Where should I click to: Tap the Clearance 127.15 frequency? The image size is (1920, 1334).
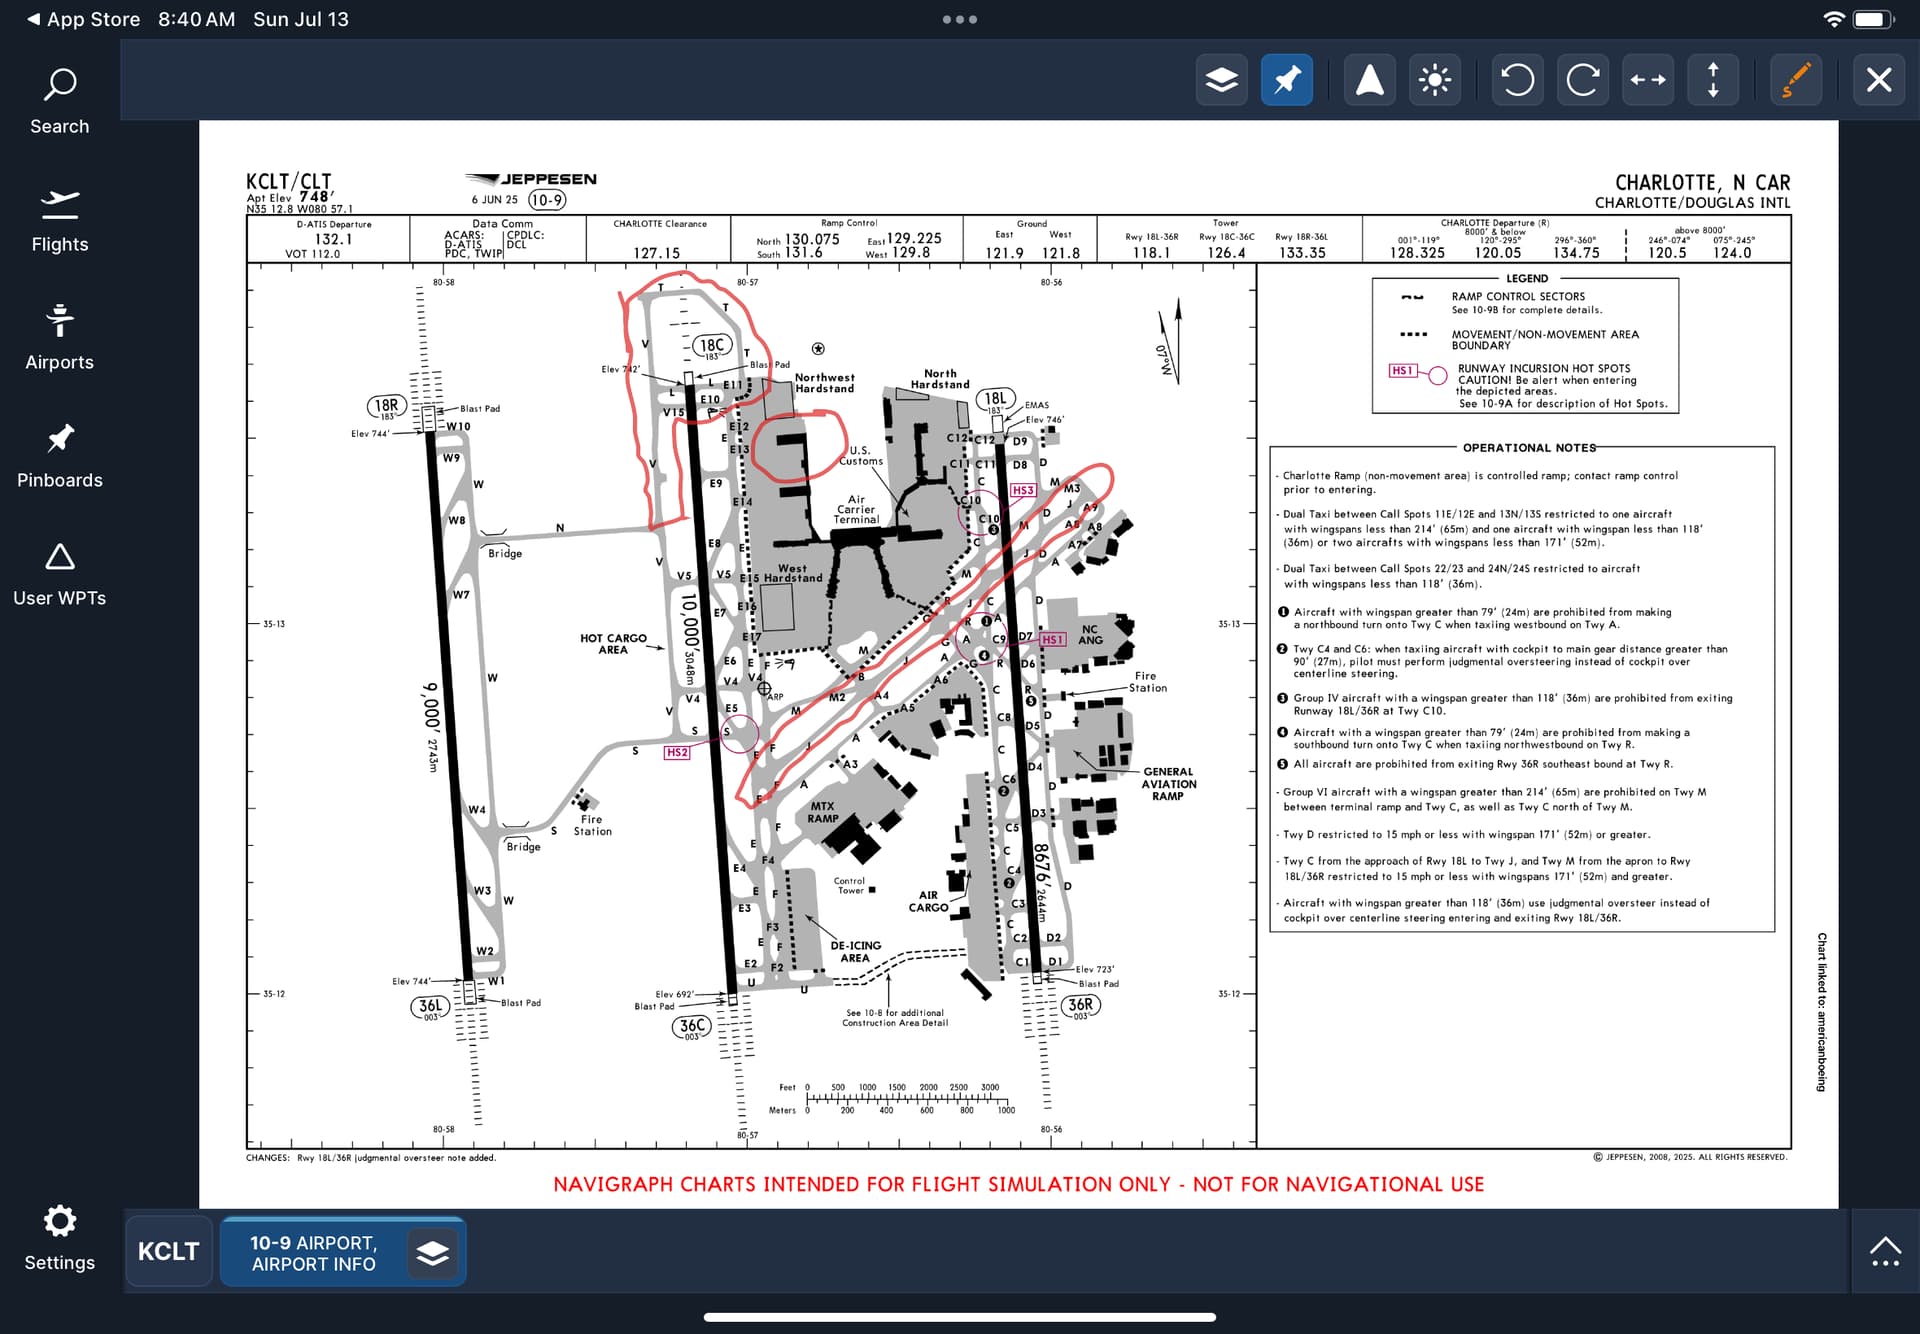657,253
